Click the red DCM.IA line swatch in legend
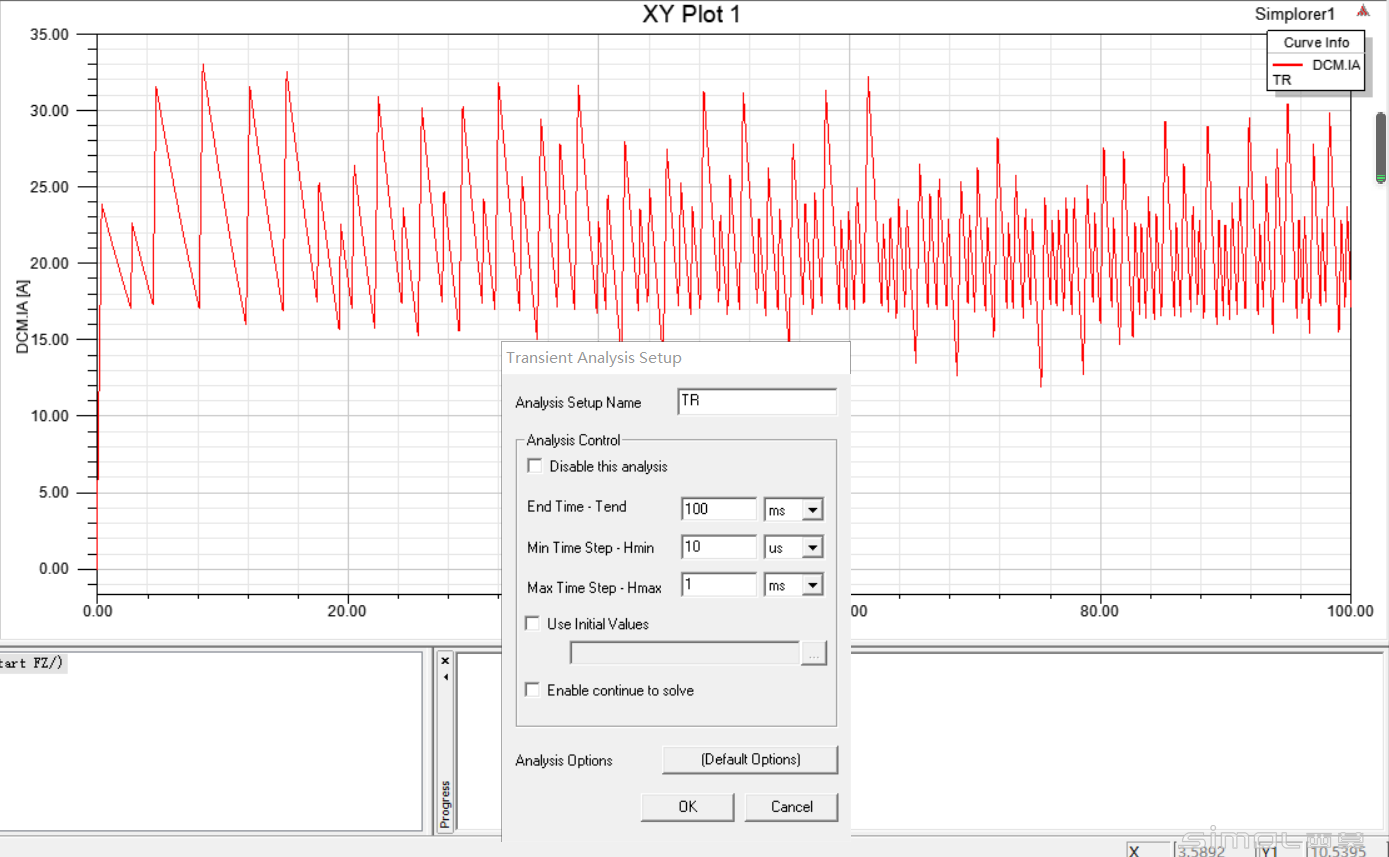This screenshot has height=857, width=1389. click(1287, 65)
